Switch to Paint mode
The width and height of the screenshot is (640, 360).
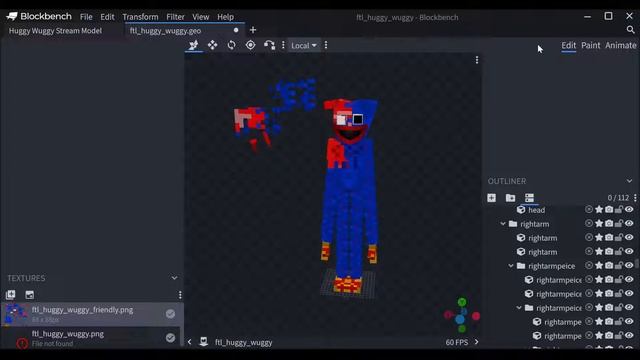click(591, 45)
